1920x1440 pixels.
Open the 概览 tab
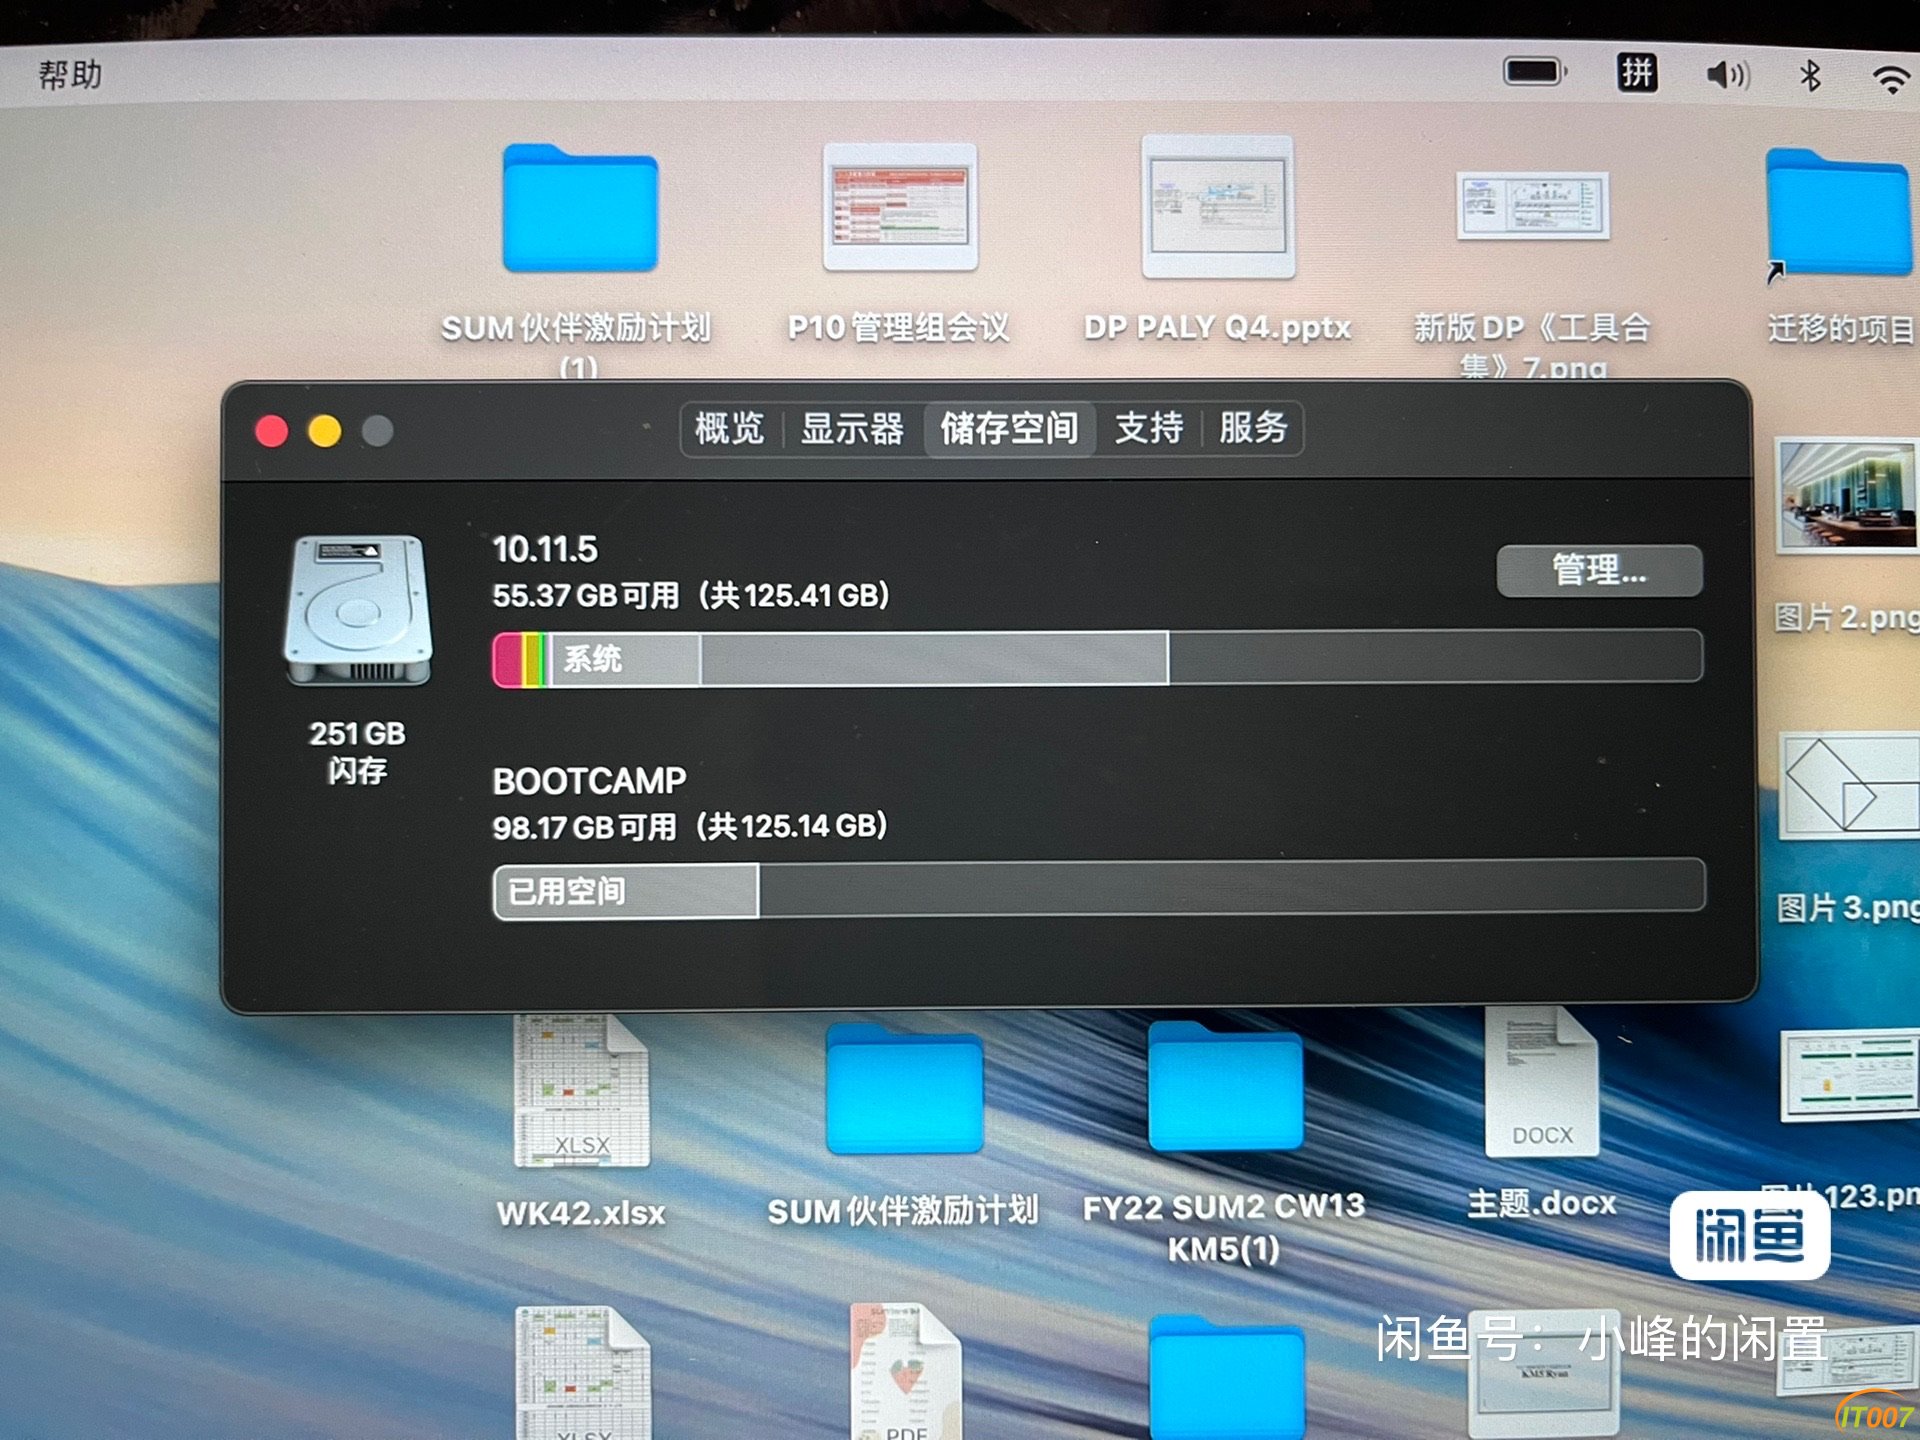point(730,429)
